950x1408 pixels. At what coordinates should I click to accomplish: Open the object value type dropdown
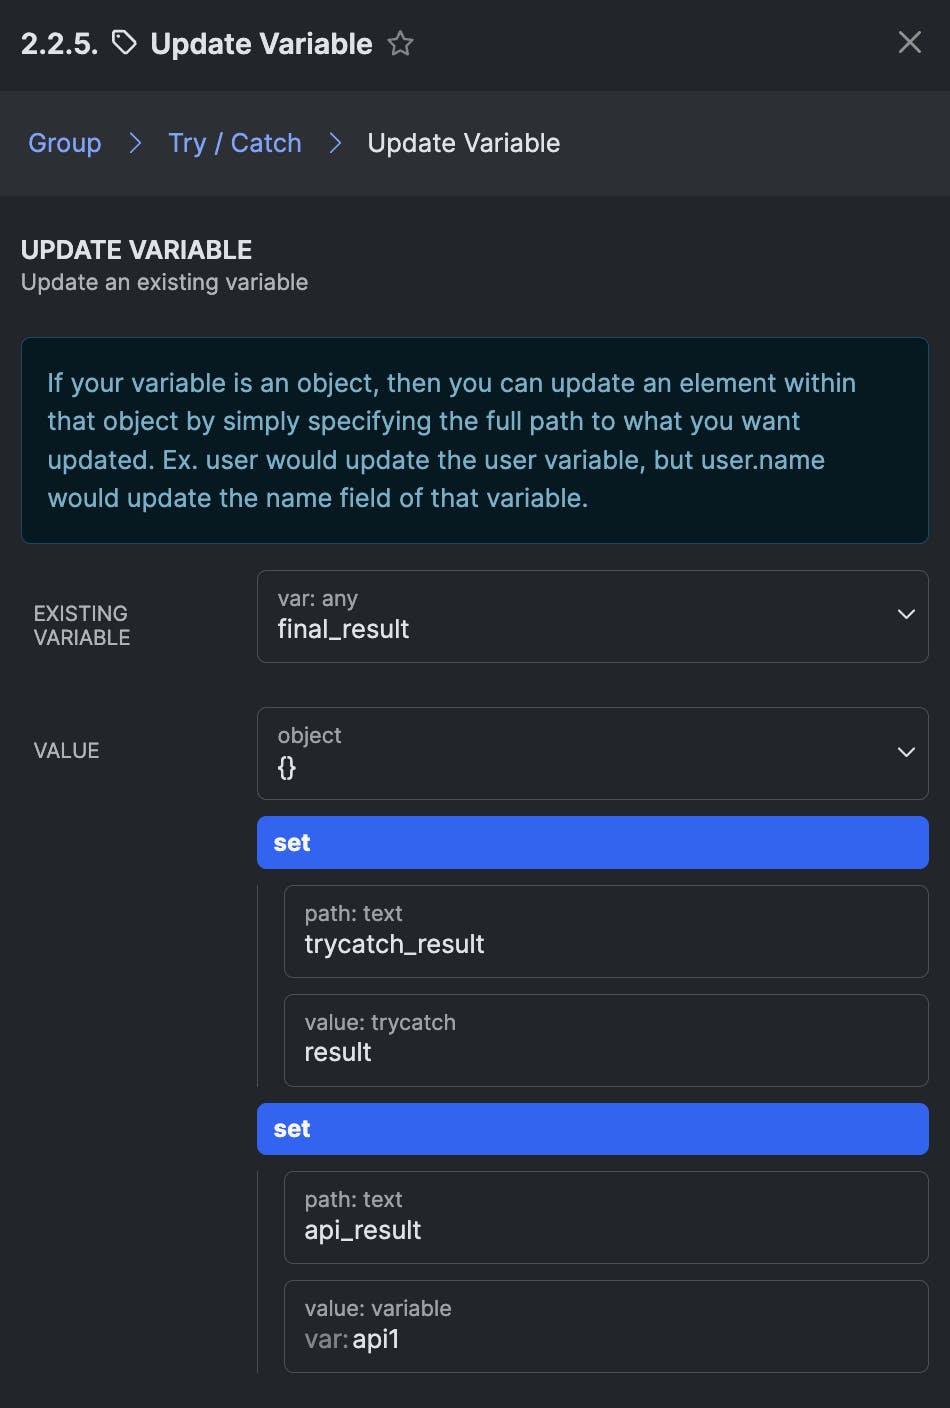pyautogui.click(x=580, y=753)
